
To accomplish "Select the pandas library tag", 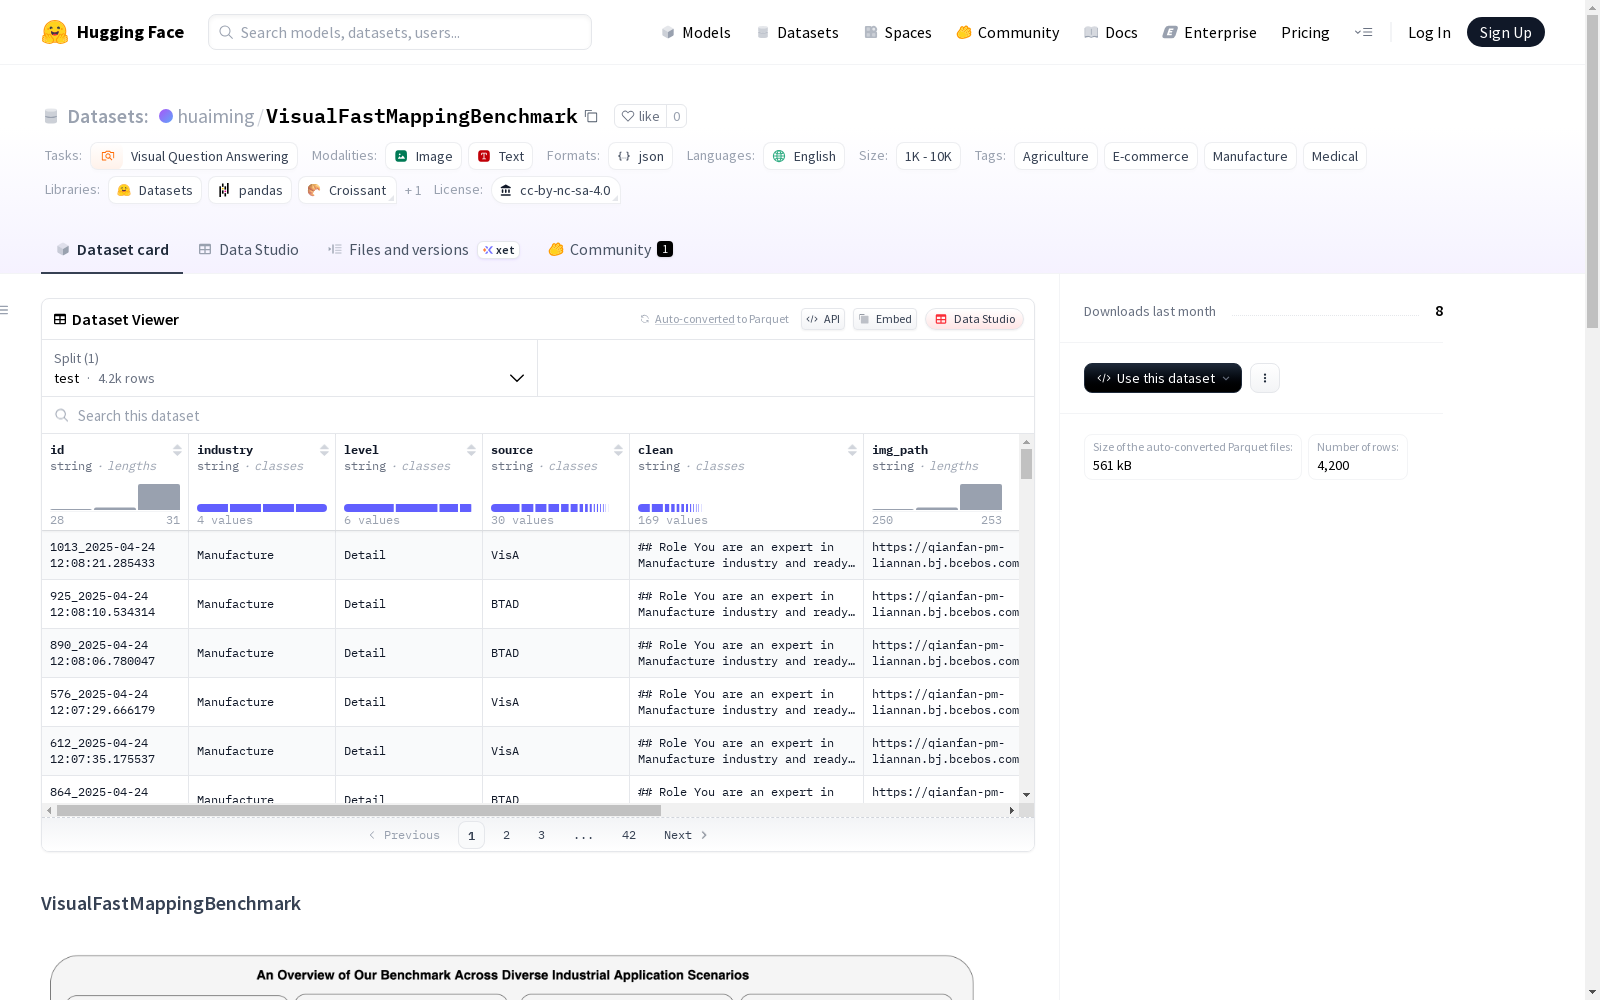I will (250, 190).
